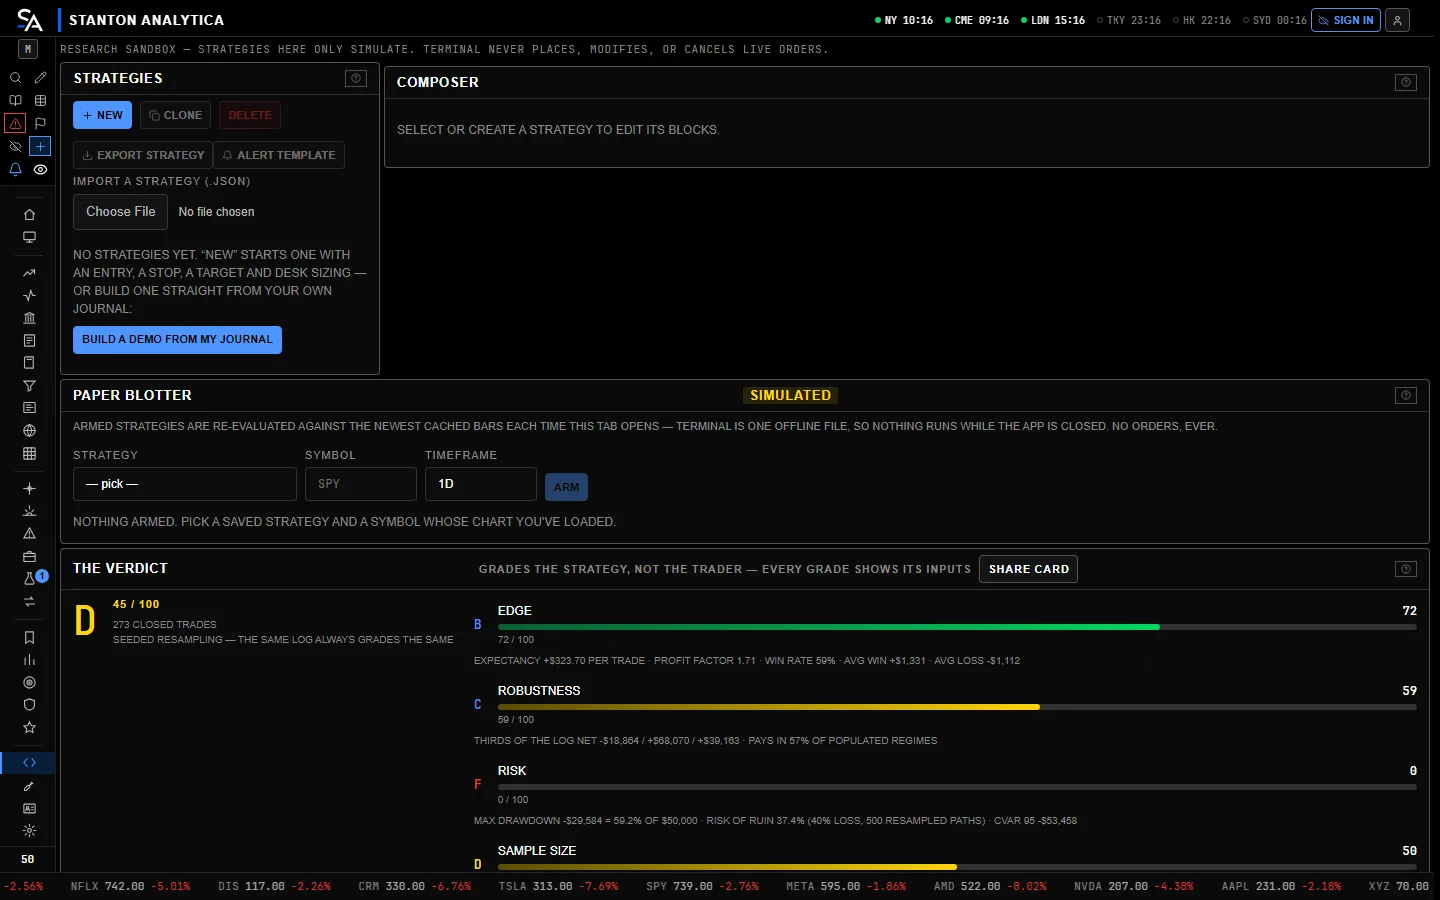Select the red warning triangle icon
This screenshot has width=1440, height=900.
click(15, 124)
